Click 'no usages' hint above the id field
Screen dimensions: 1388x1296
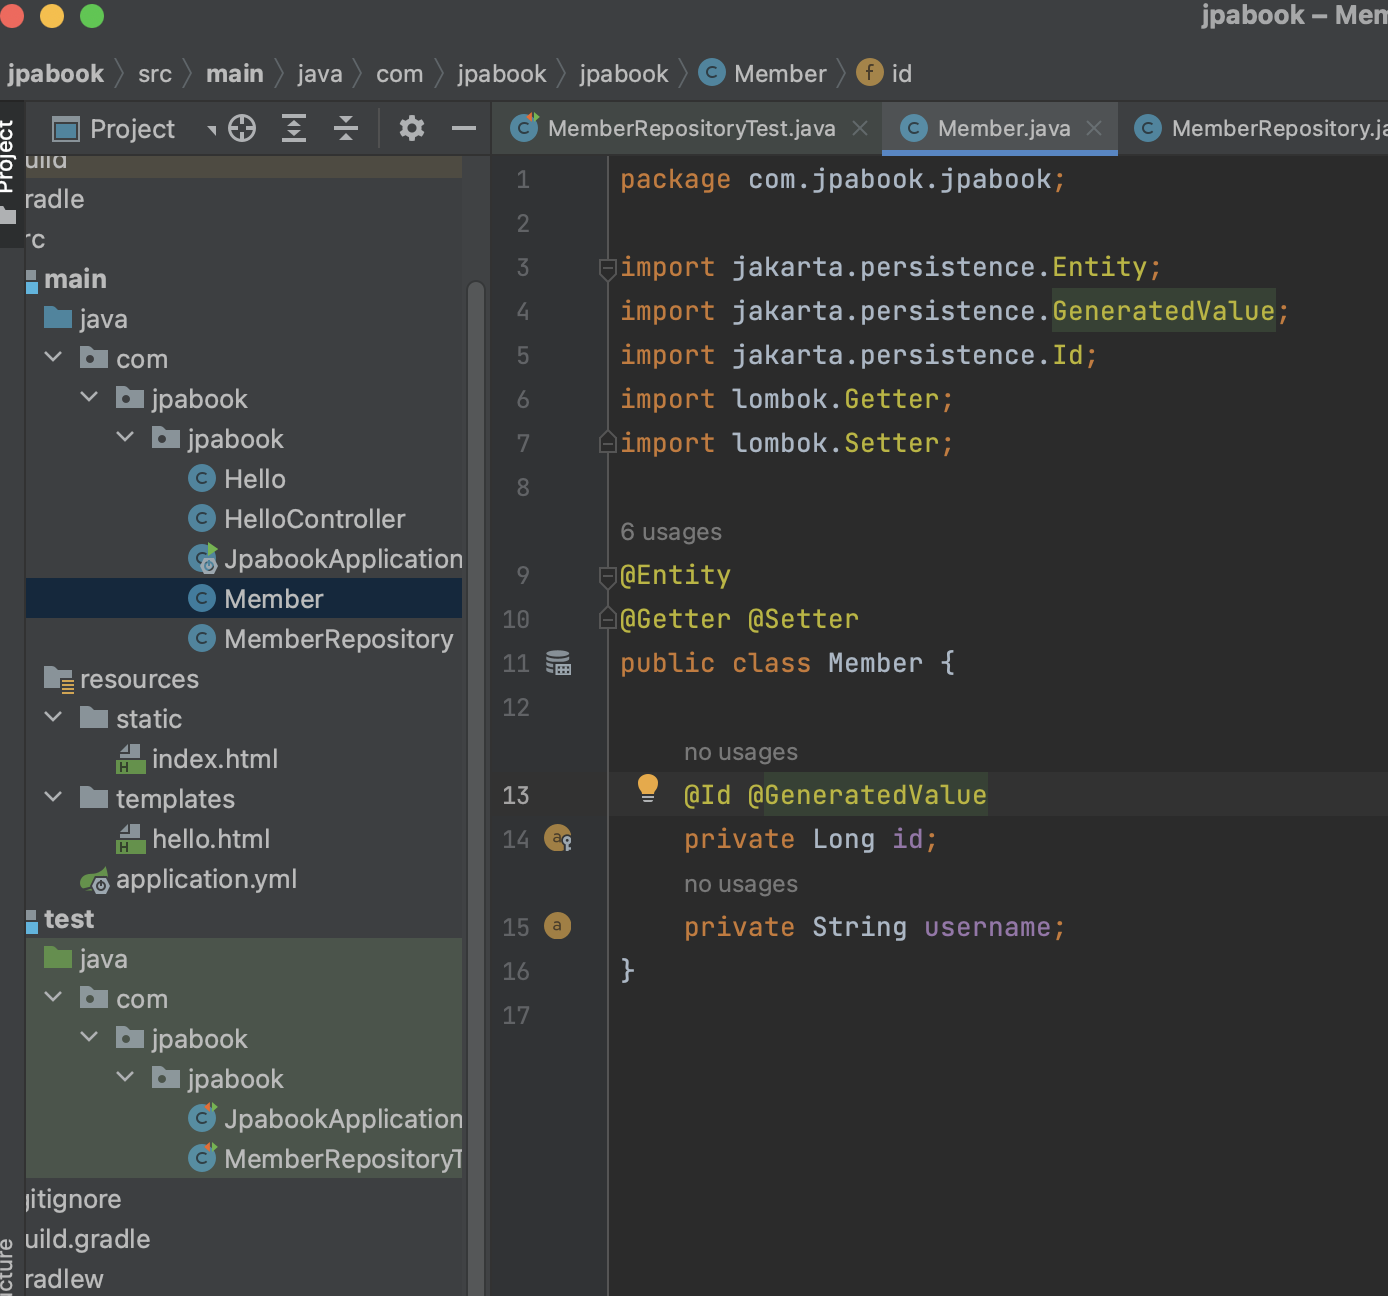click(741, 752)
